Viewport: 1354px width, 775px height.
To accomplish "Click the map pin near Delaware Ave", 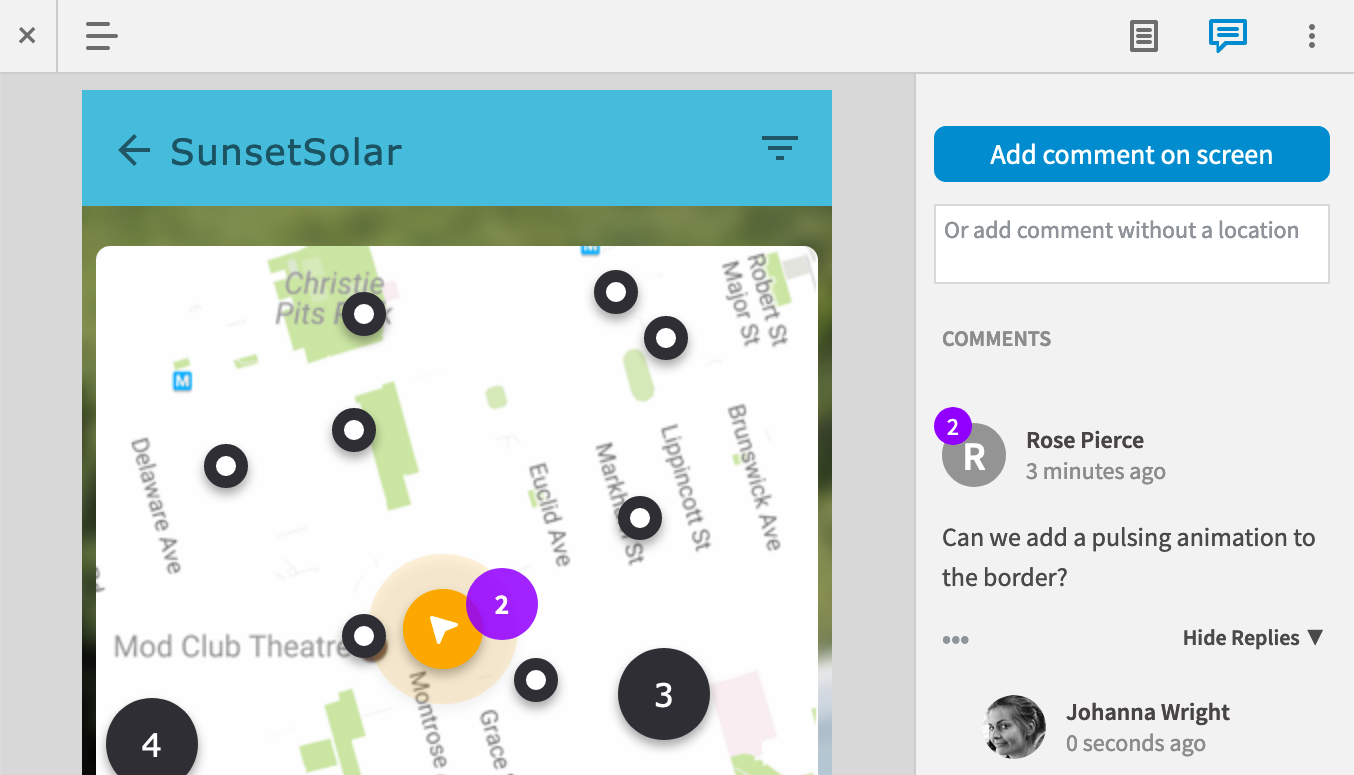I will tap(226, 466).
